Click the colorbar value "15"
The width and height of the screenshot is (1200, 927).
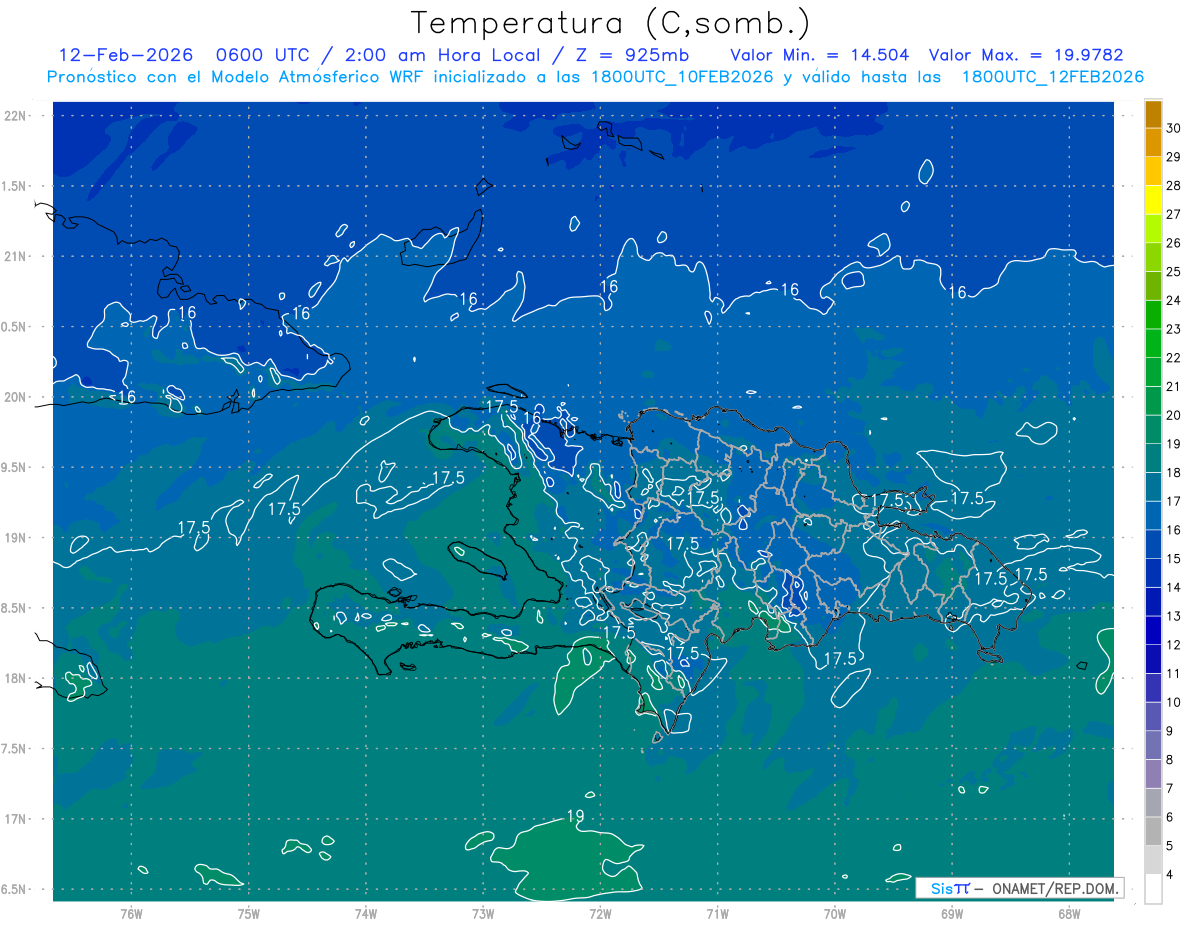[1174, 559]
